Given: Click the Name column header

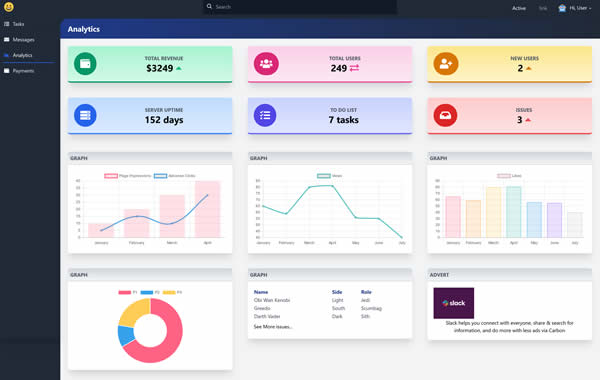Looking at the screenshot, I should (x=261, y=292).
